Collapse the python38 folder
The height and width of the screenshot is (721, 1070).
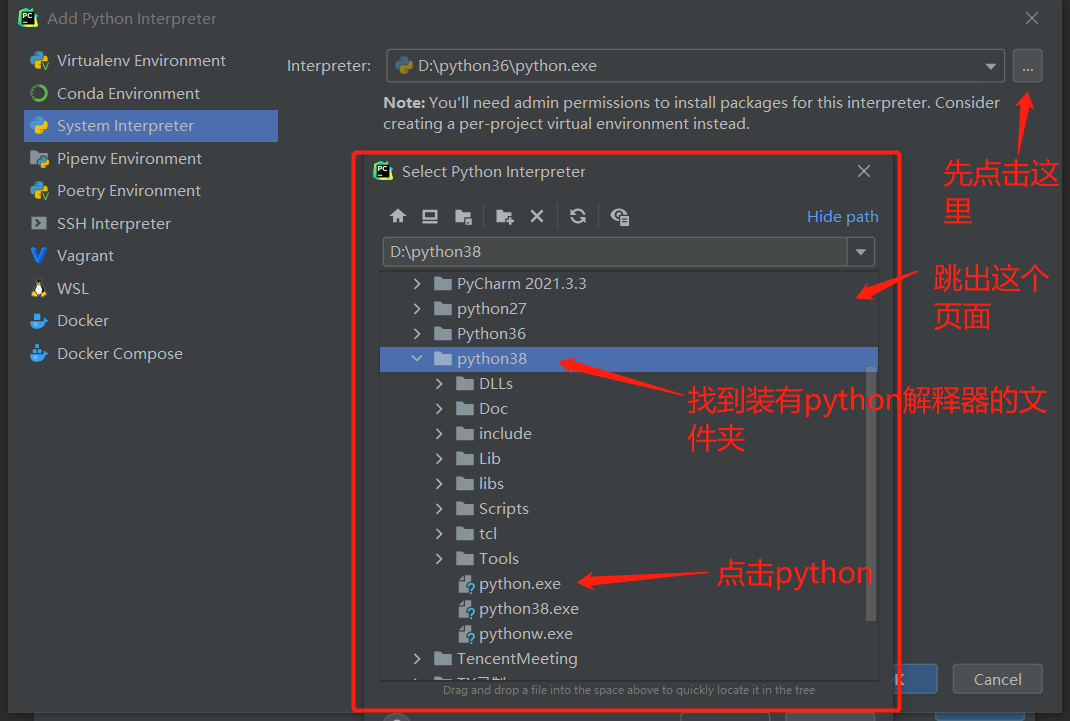point(417,359)
